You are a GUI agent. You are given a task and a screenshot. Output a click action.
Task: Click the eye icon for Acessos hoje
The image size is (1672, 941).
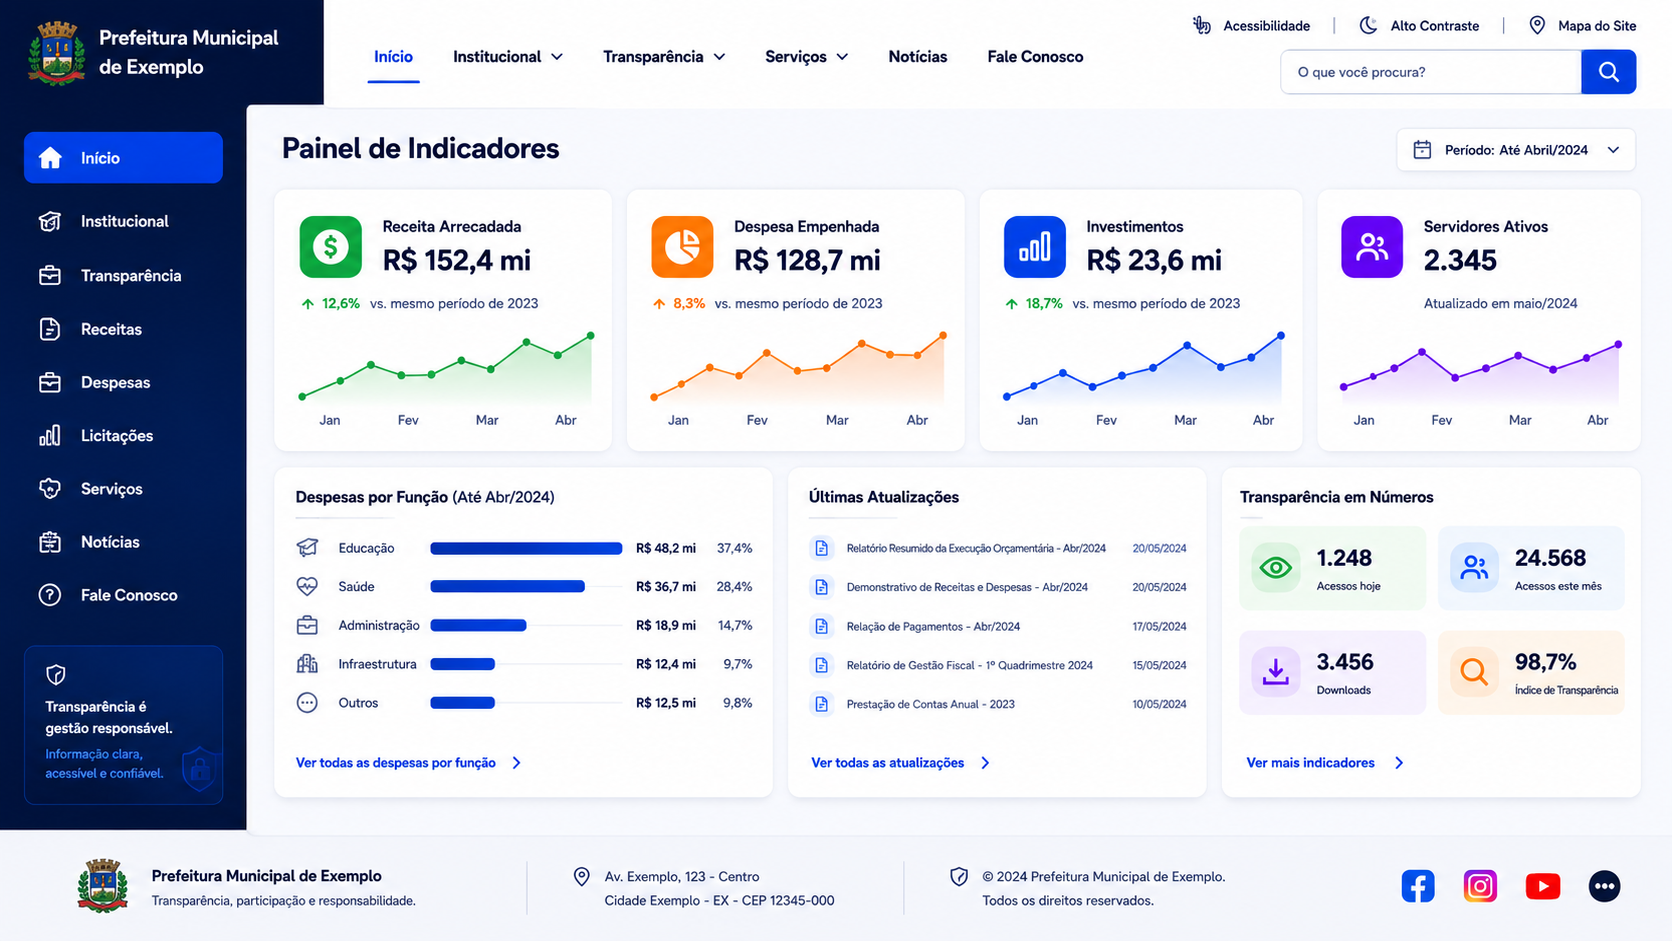pyautogui.click(x=1276, y=568)
